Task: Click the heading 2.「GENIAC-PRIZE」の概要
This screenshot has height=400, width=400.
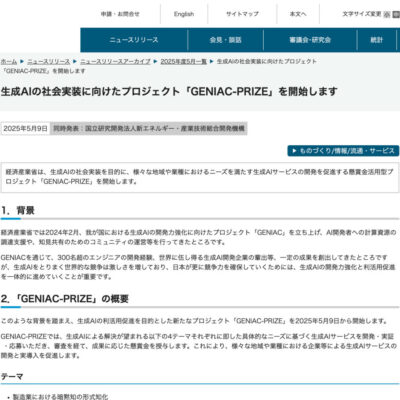Action: tap(65, 299)
